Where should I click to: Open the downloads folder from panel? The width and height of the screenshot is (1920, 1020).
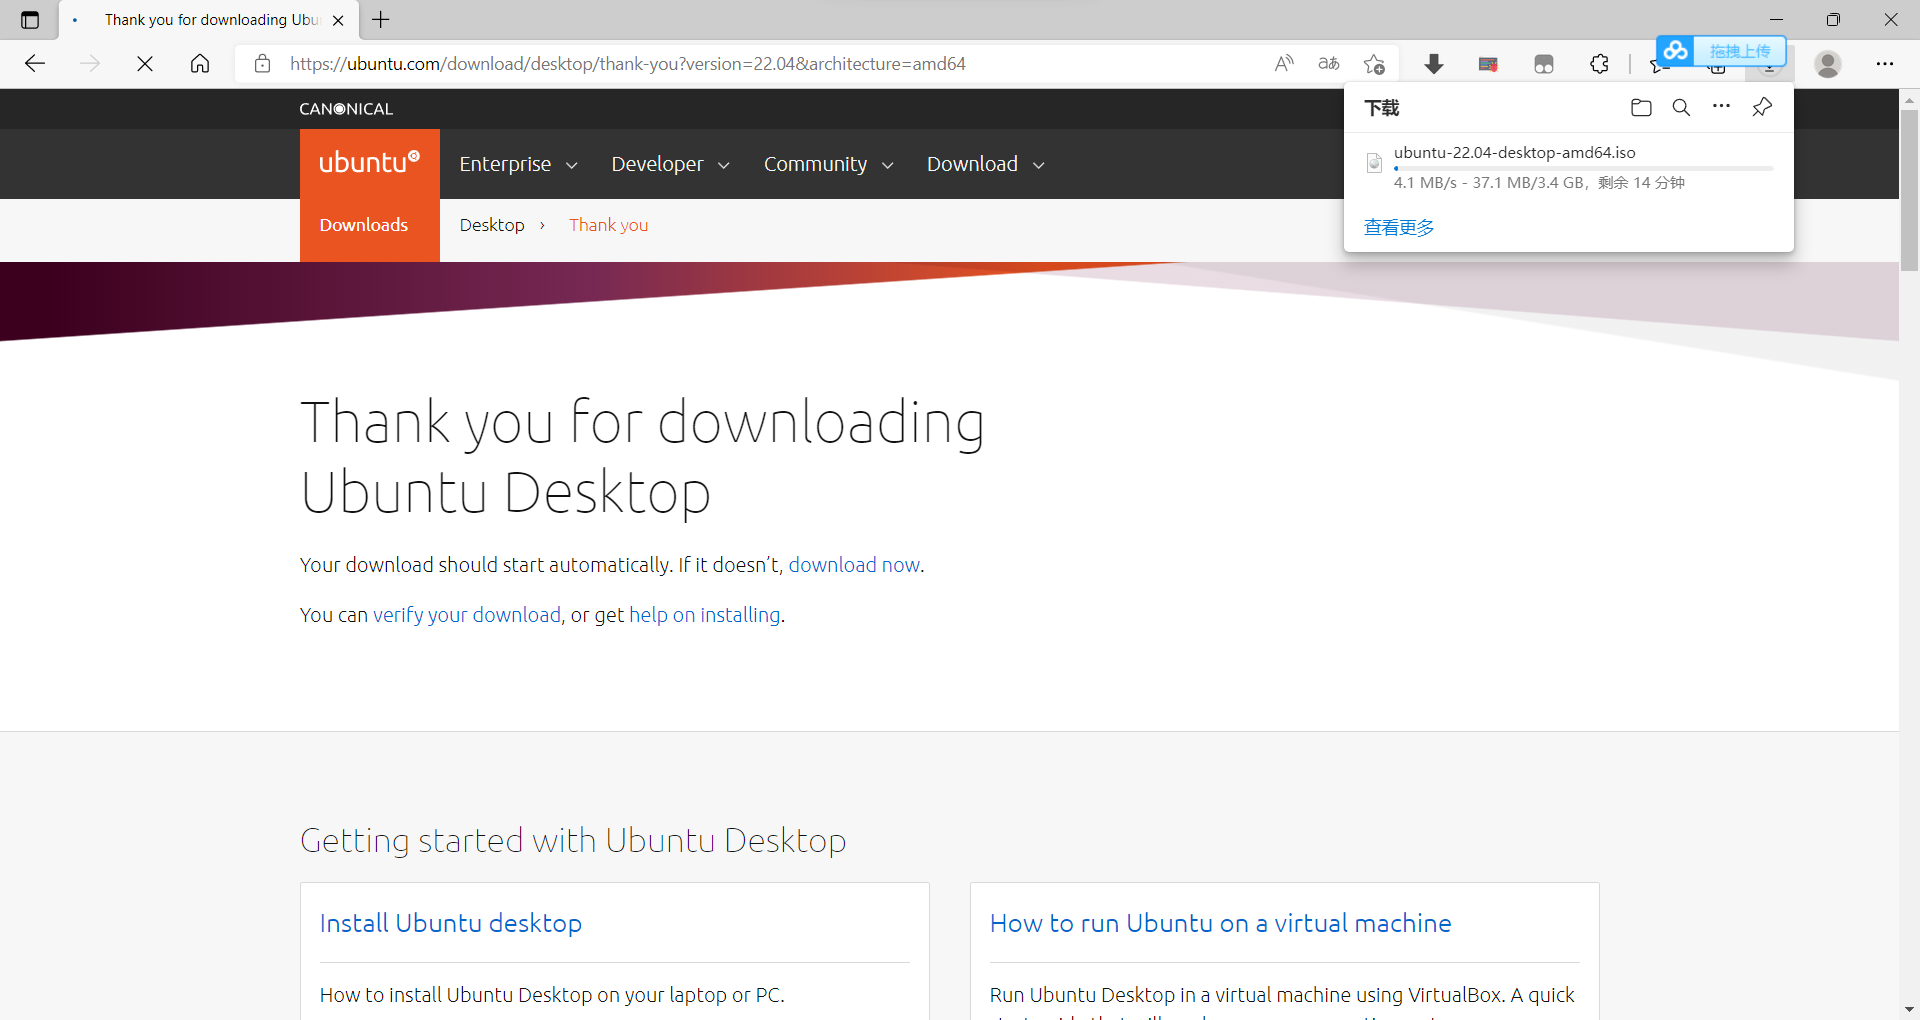(1641, 107)
